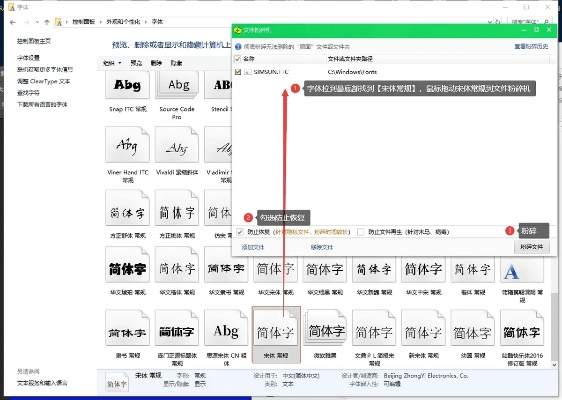
Task: Select the 隶书 常规 font icon
Action: pos(127,328)
